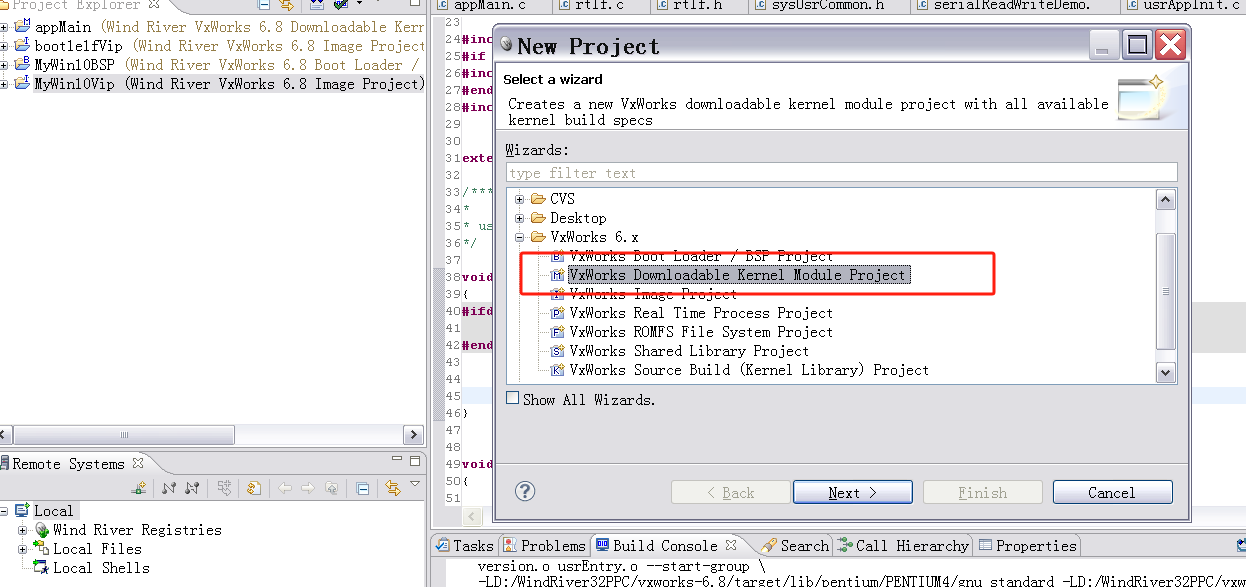Click the Local connection icon in Remote Systems tree
This screenshot has height=587, width=1246.
22,511
